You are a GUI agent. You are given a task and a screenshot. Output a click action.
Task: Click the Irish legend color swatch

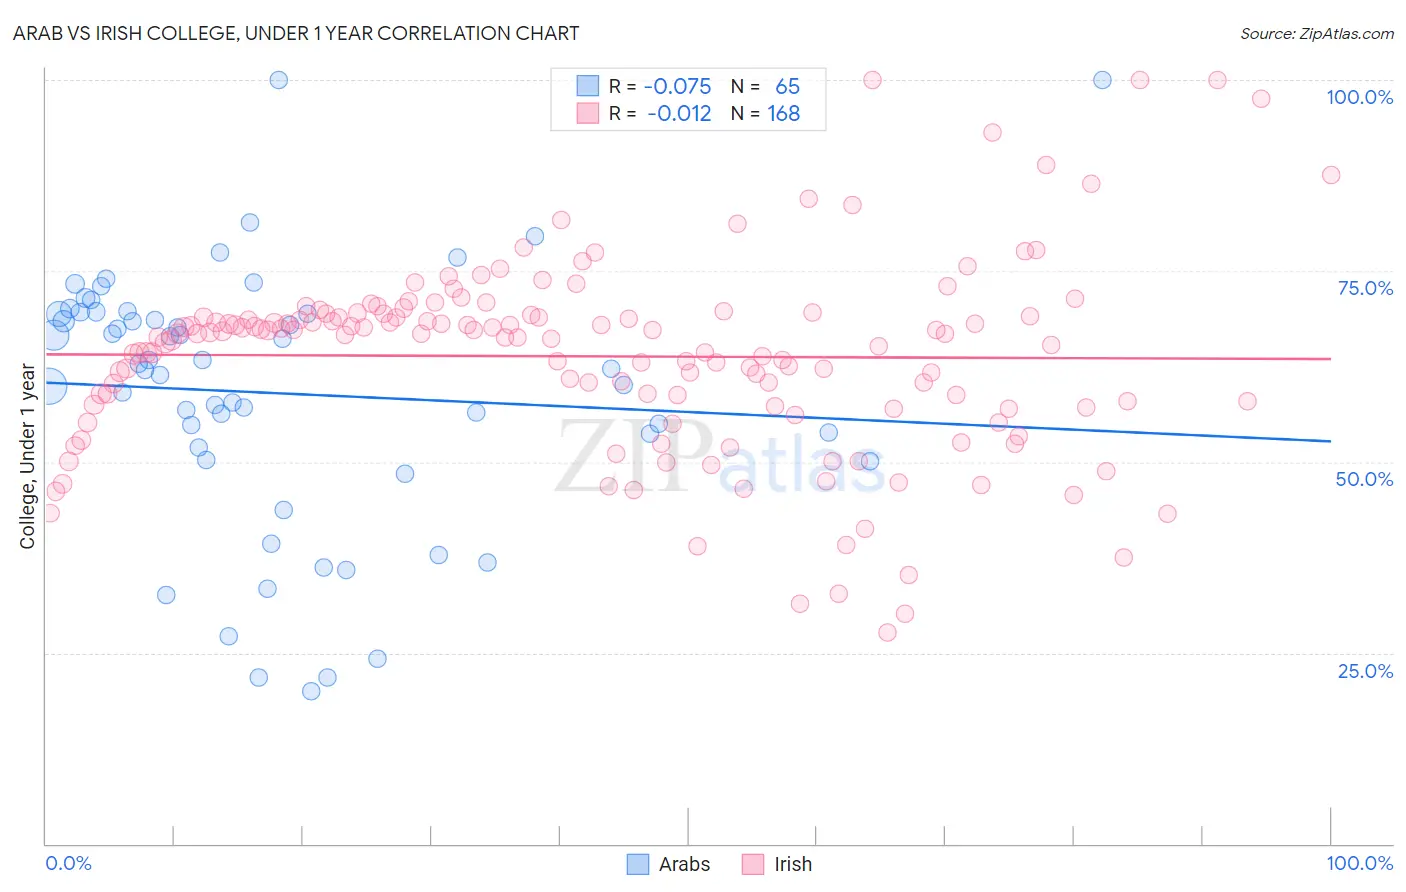753,864
